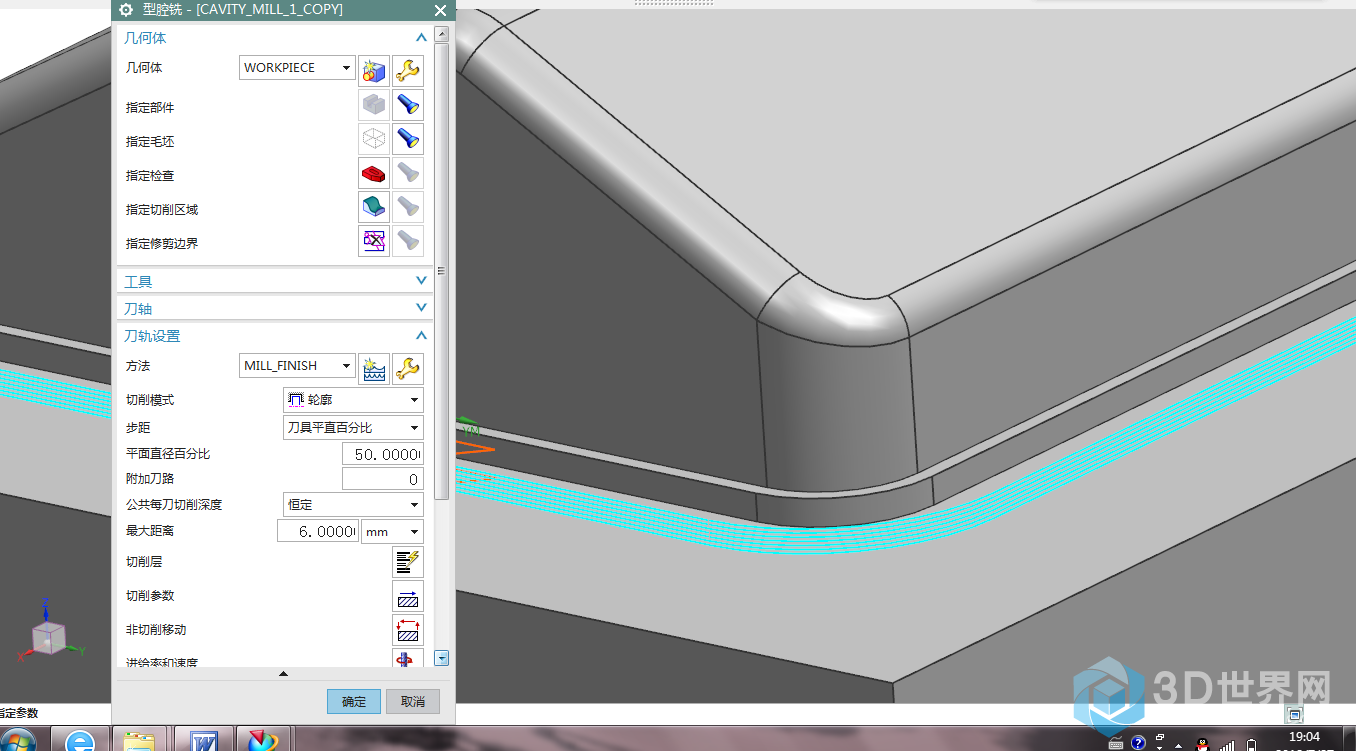Collapse the 刀轨设置 section
Image resolution: width=1356 pixels, height=751 pixels.
[x=421, y=336]
